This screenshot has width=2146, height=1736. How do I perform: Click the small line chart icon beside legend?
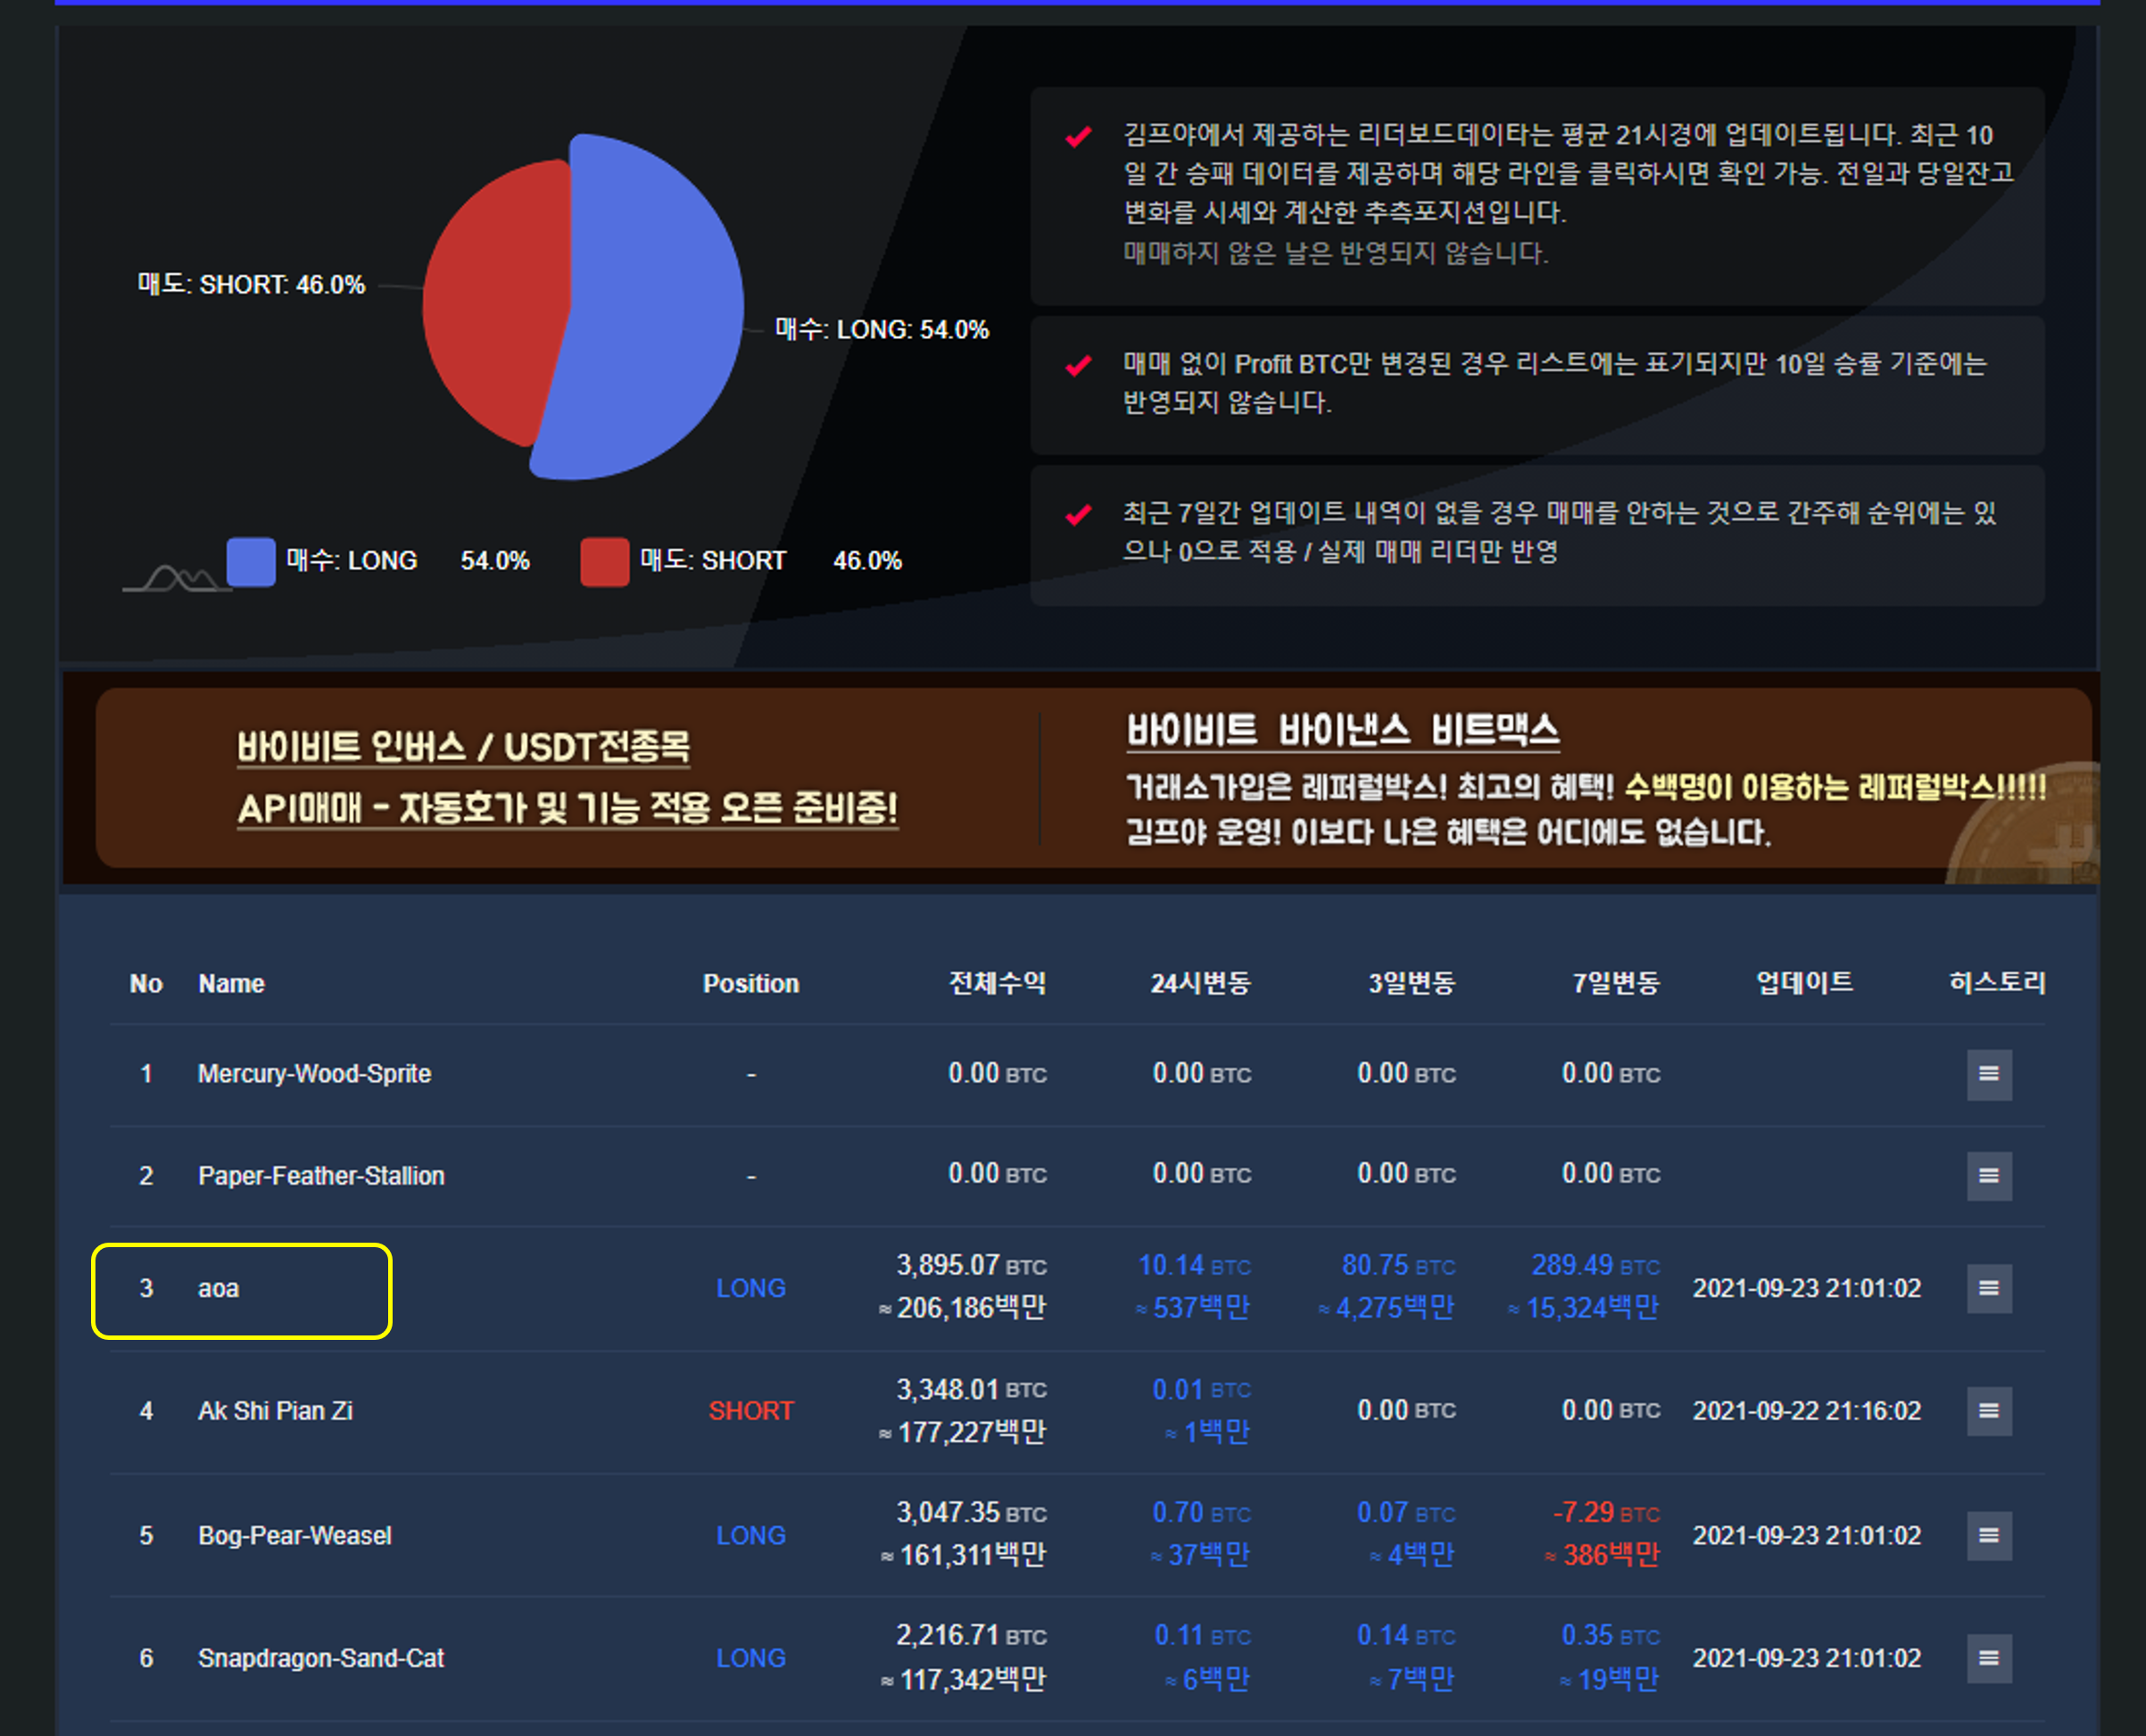tap(177, 576)
